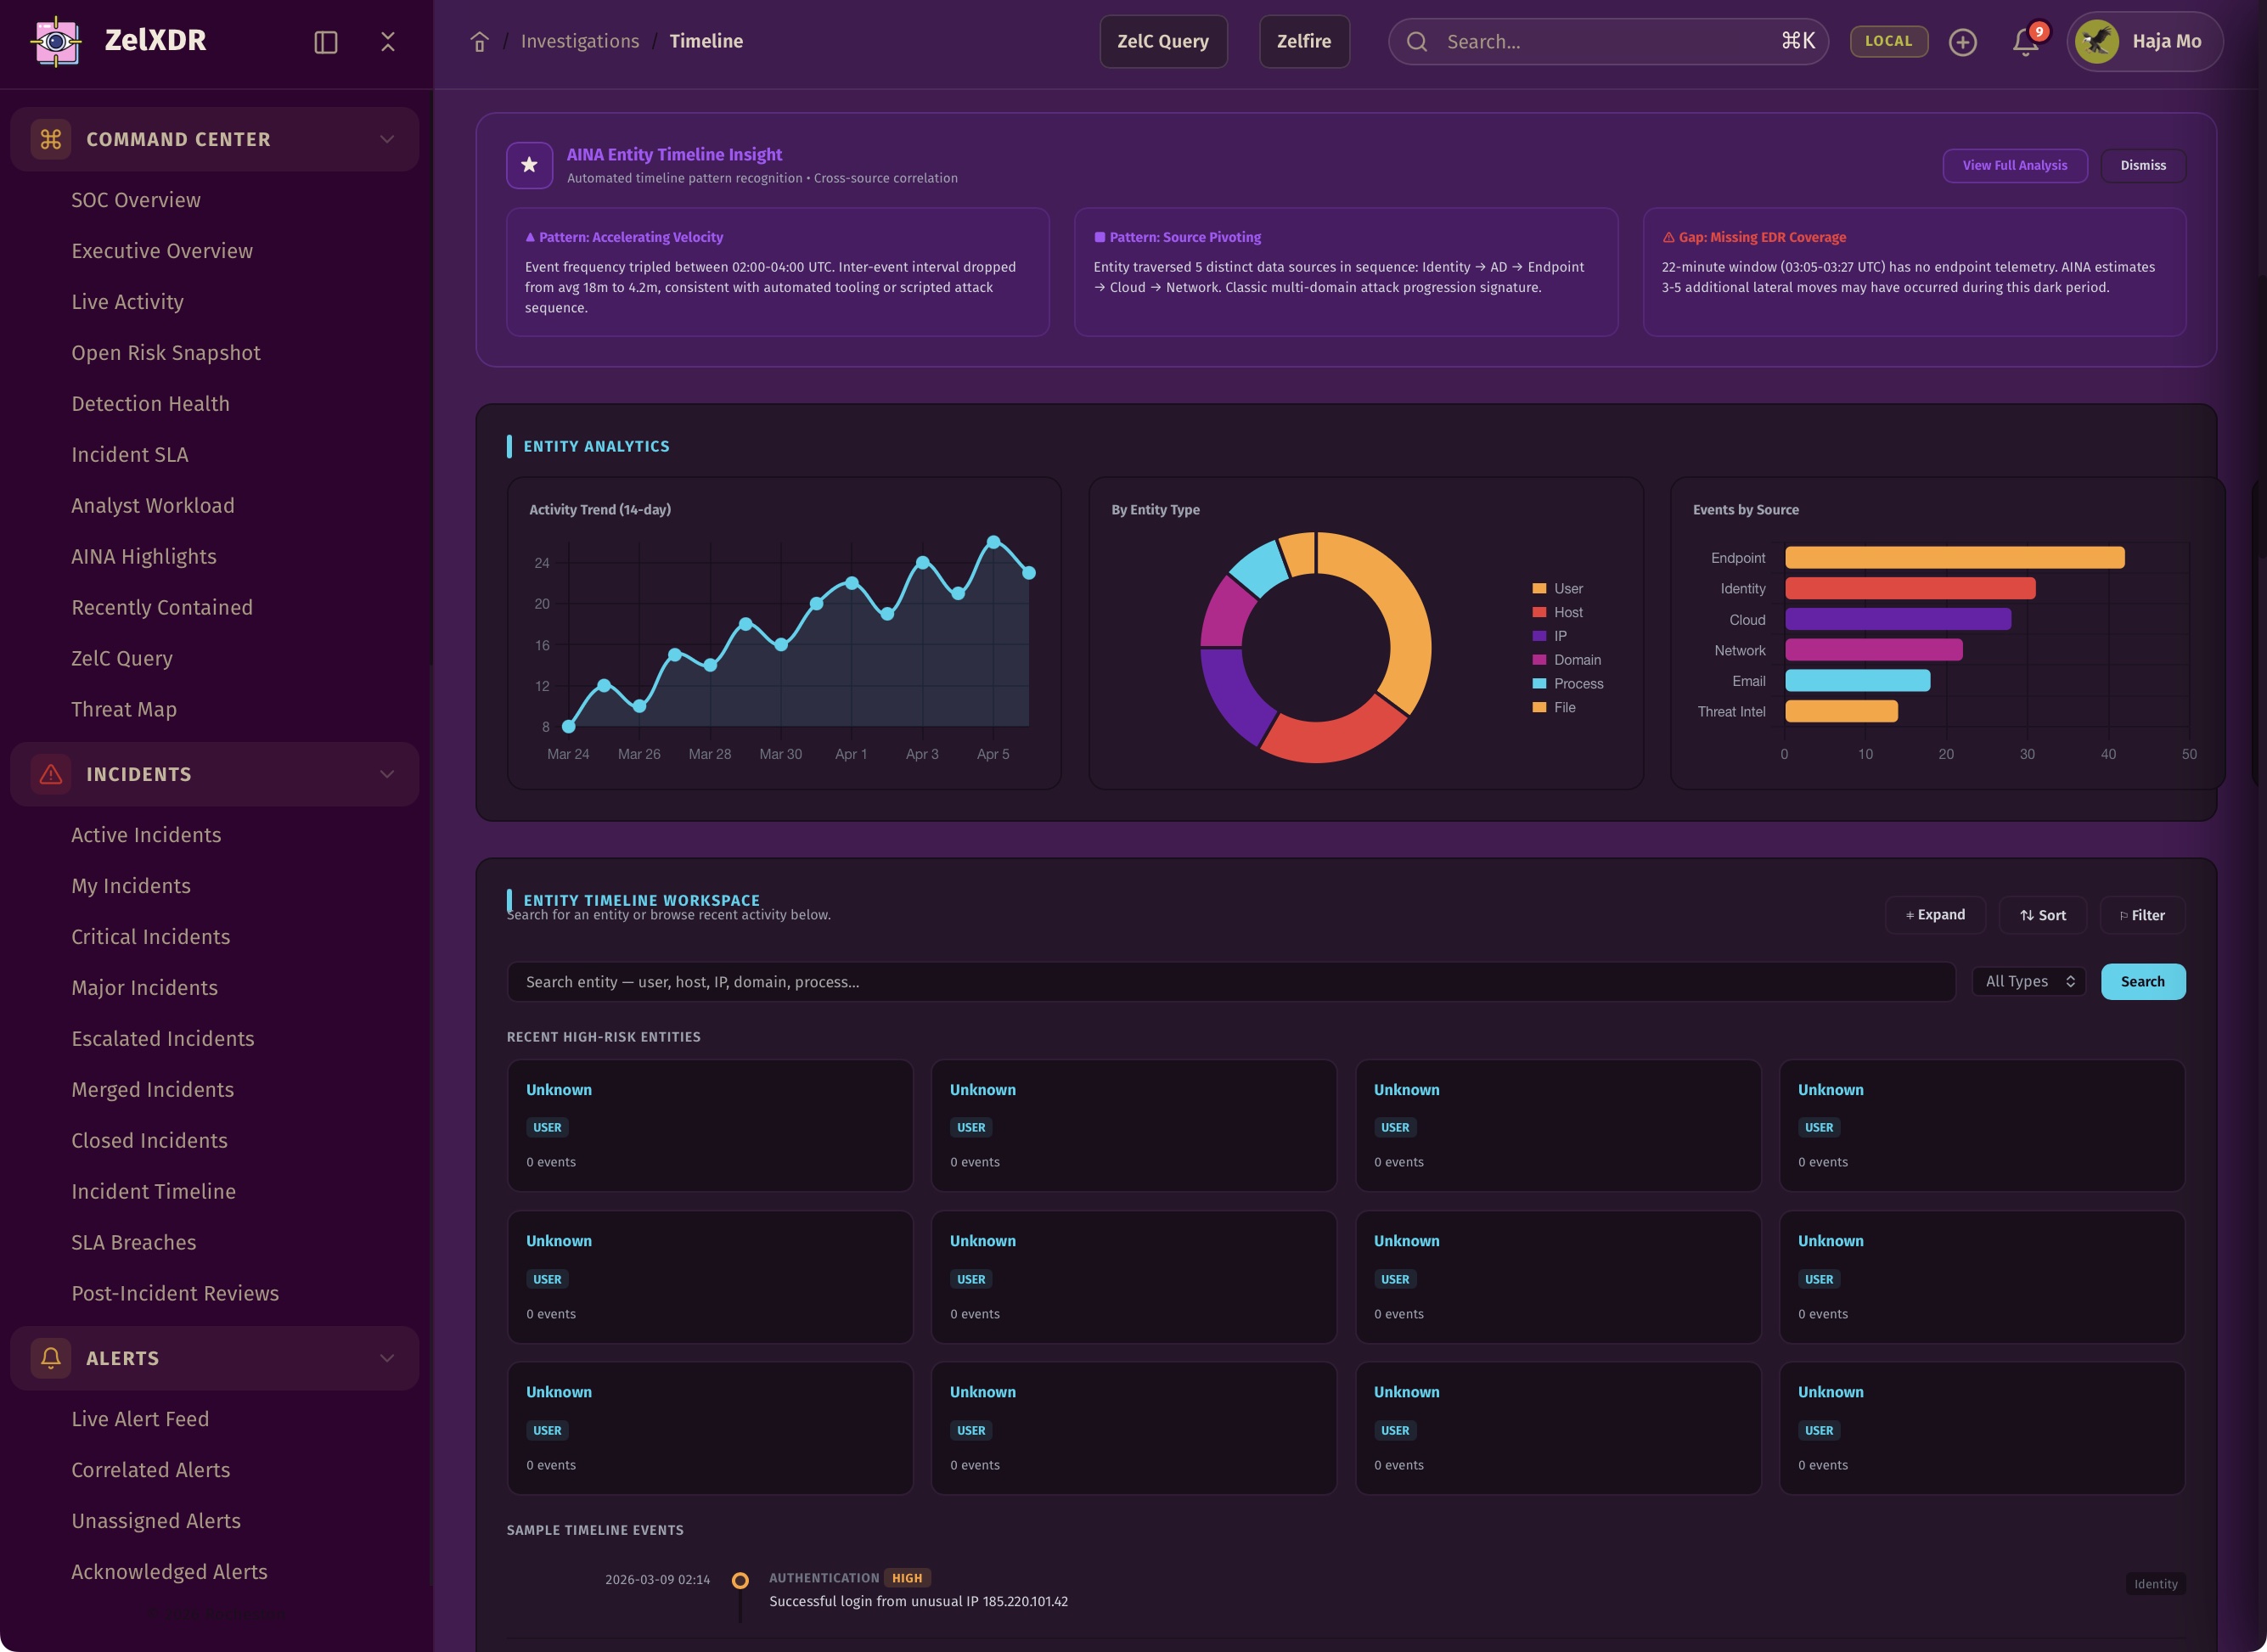Collapse the Command Center section
The height and width of the screenshot is (1652, 2267).
[x=387, y=139]
